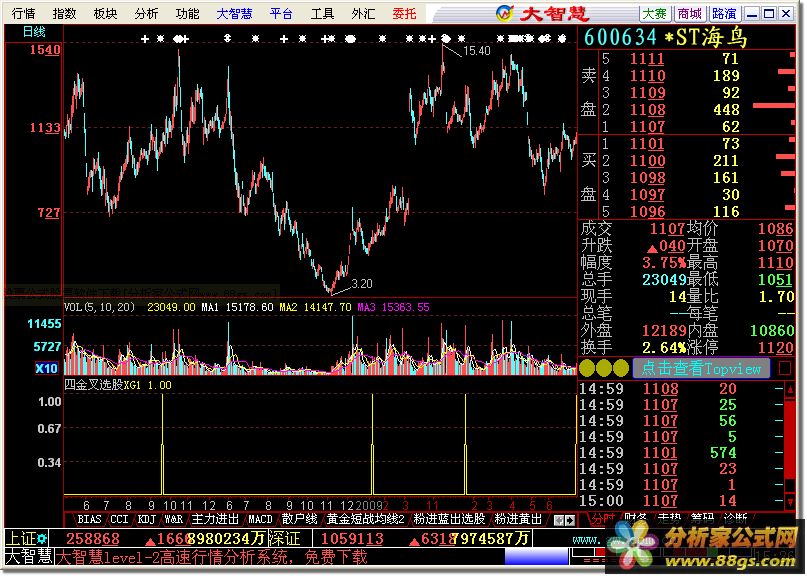This screenshot has height=576, width=807.
Task: Open the 工具 menu
Action: tap(322, 13)
